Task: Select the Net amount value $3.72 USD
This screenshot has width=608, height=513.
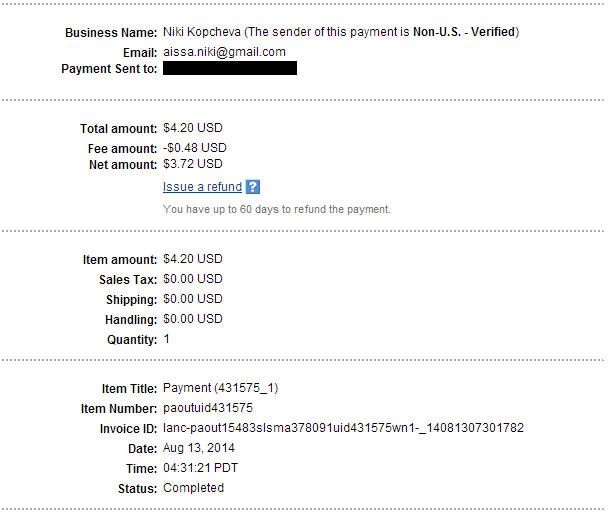Action: point(193,164)
